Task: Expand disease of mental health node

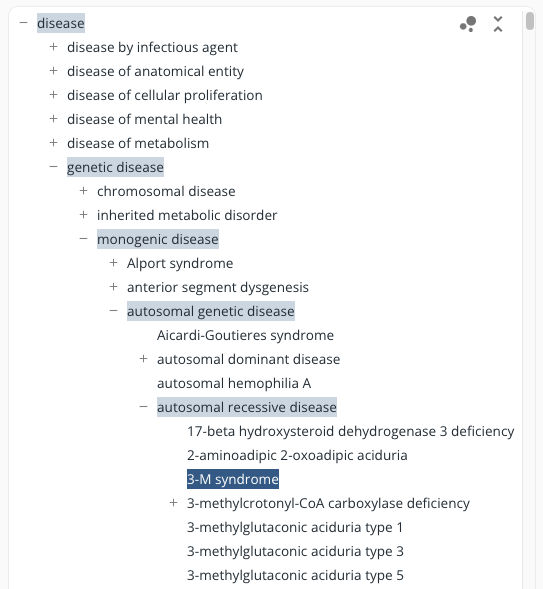Action: point(53,119)
